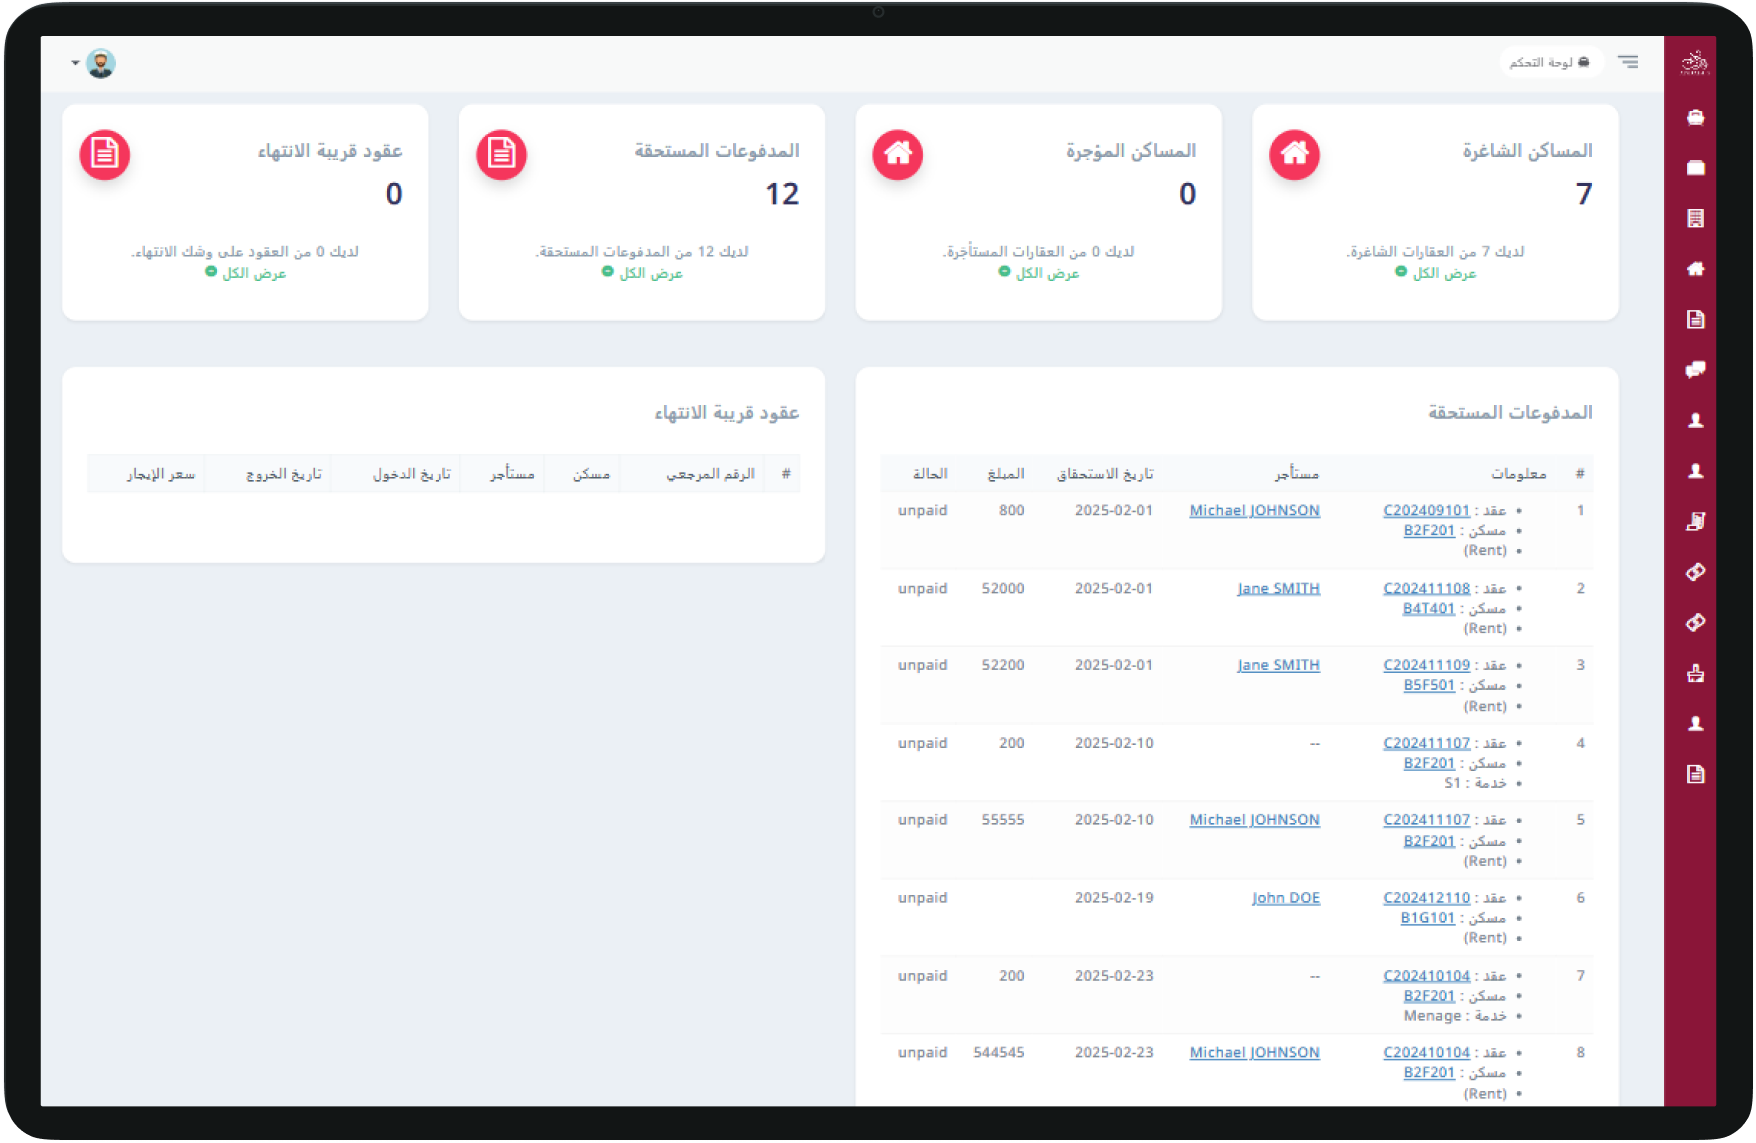The width and height of the screenshot is (1756, 1143).
Task: Open the user profile avatar menu
Action: click(101, 63)
